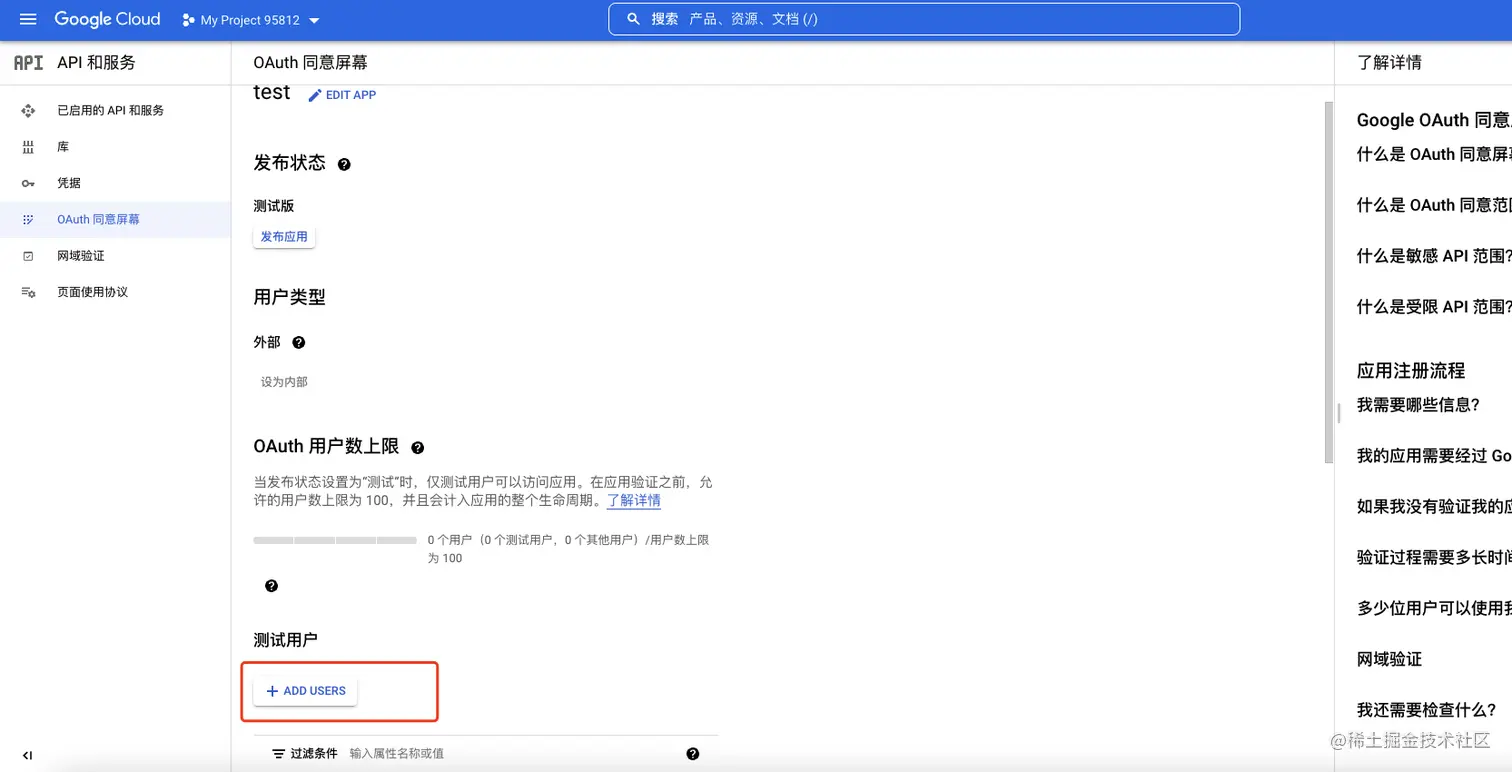This screenshot has height=772, width=1512.
Task: Expand 什么是 OAuth 同意范围 help topic
Action: (1434, 205)
